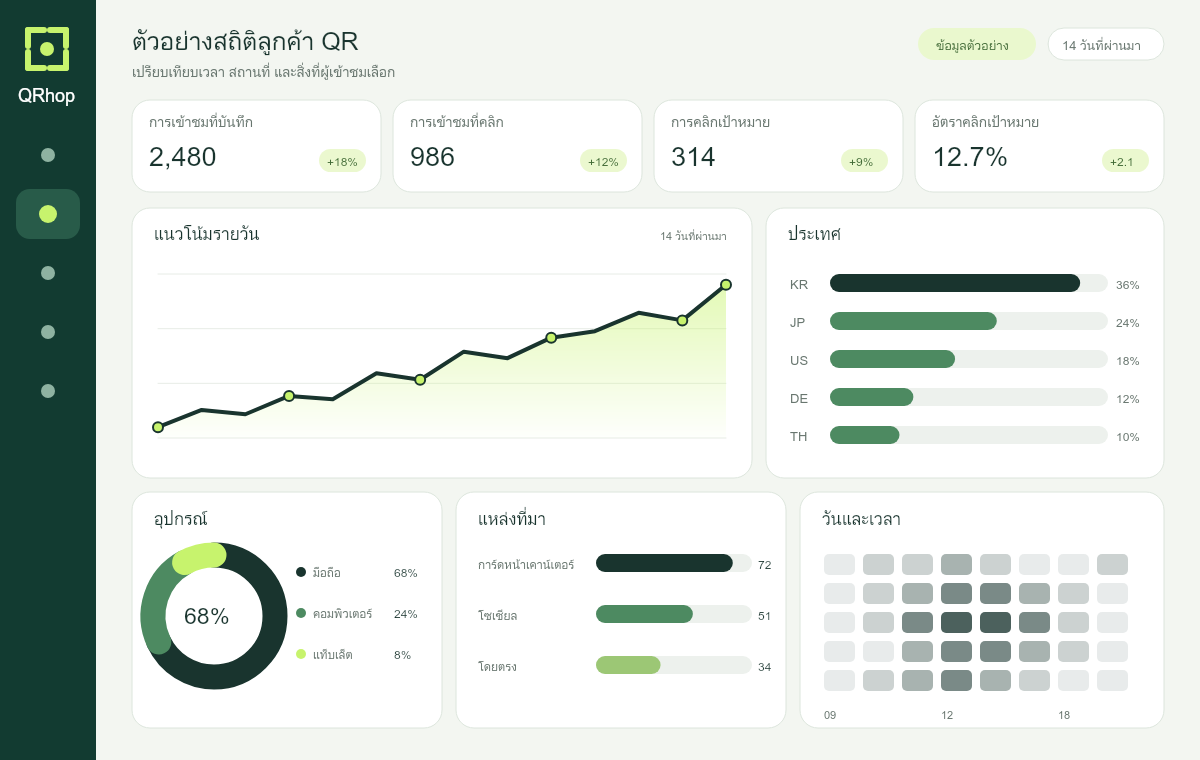Select the 36% value beside the KR bar

click(x=1128, y=285)
